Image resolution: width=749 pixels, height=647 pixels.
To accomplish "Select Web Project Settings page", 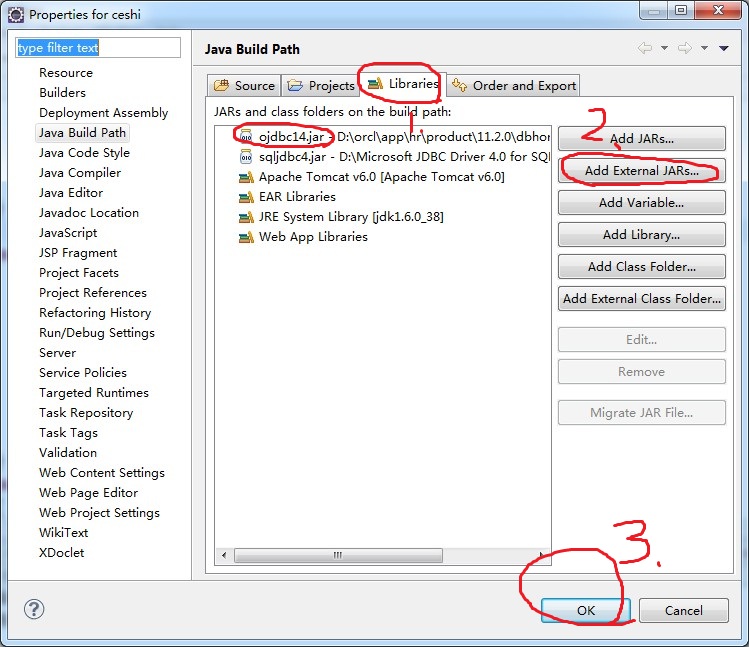I will click(x=99, y=513).
